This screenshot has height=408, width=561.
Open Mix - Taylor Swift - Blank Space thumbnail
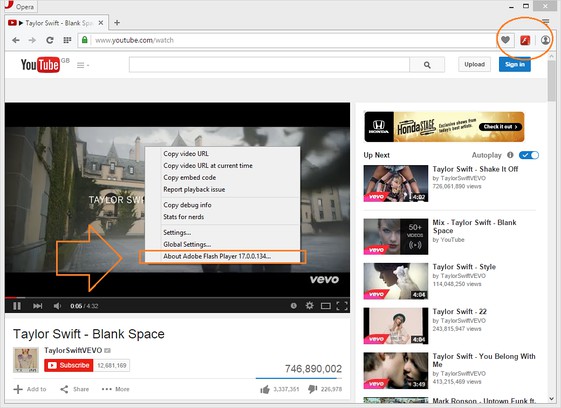point(396,237)
